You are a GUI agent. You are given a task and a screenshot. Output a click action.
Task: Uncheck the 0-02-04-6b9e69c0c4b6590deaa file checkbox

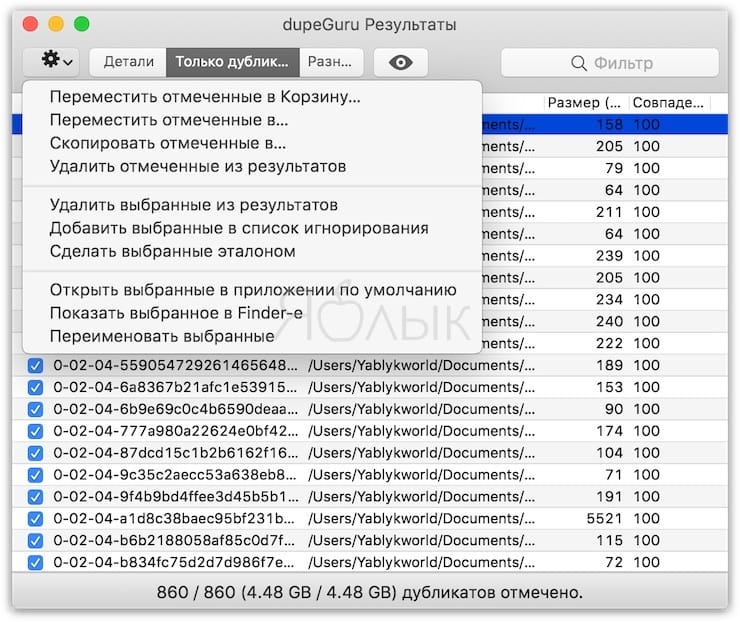click(35, 409)
